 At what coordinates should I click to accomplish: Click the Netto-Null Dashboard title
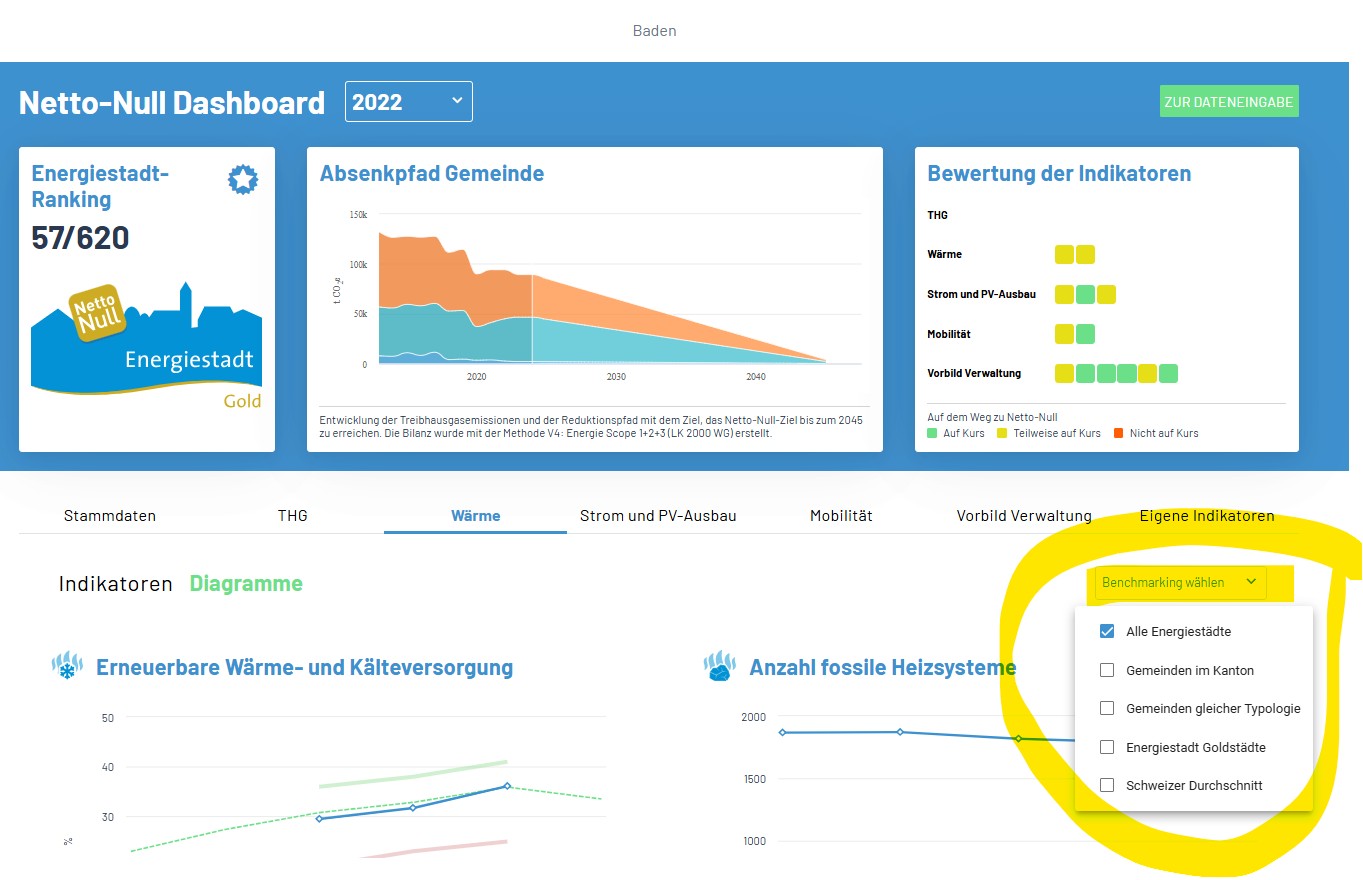click(172, 102)
